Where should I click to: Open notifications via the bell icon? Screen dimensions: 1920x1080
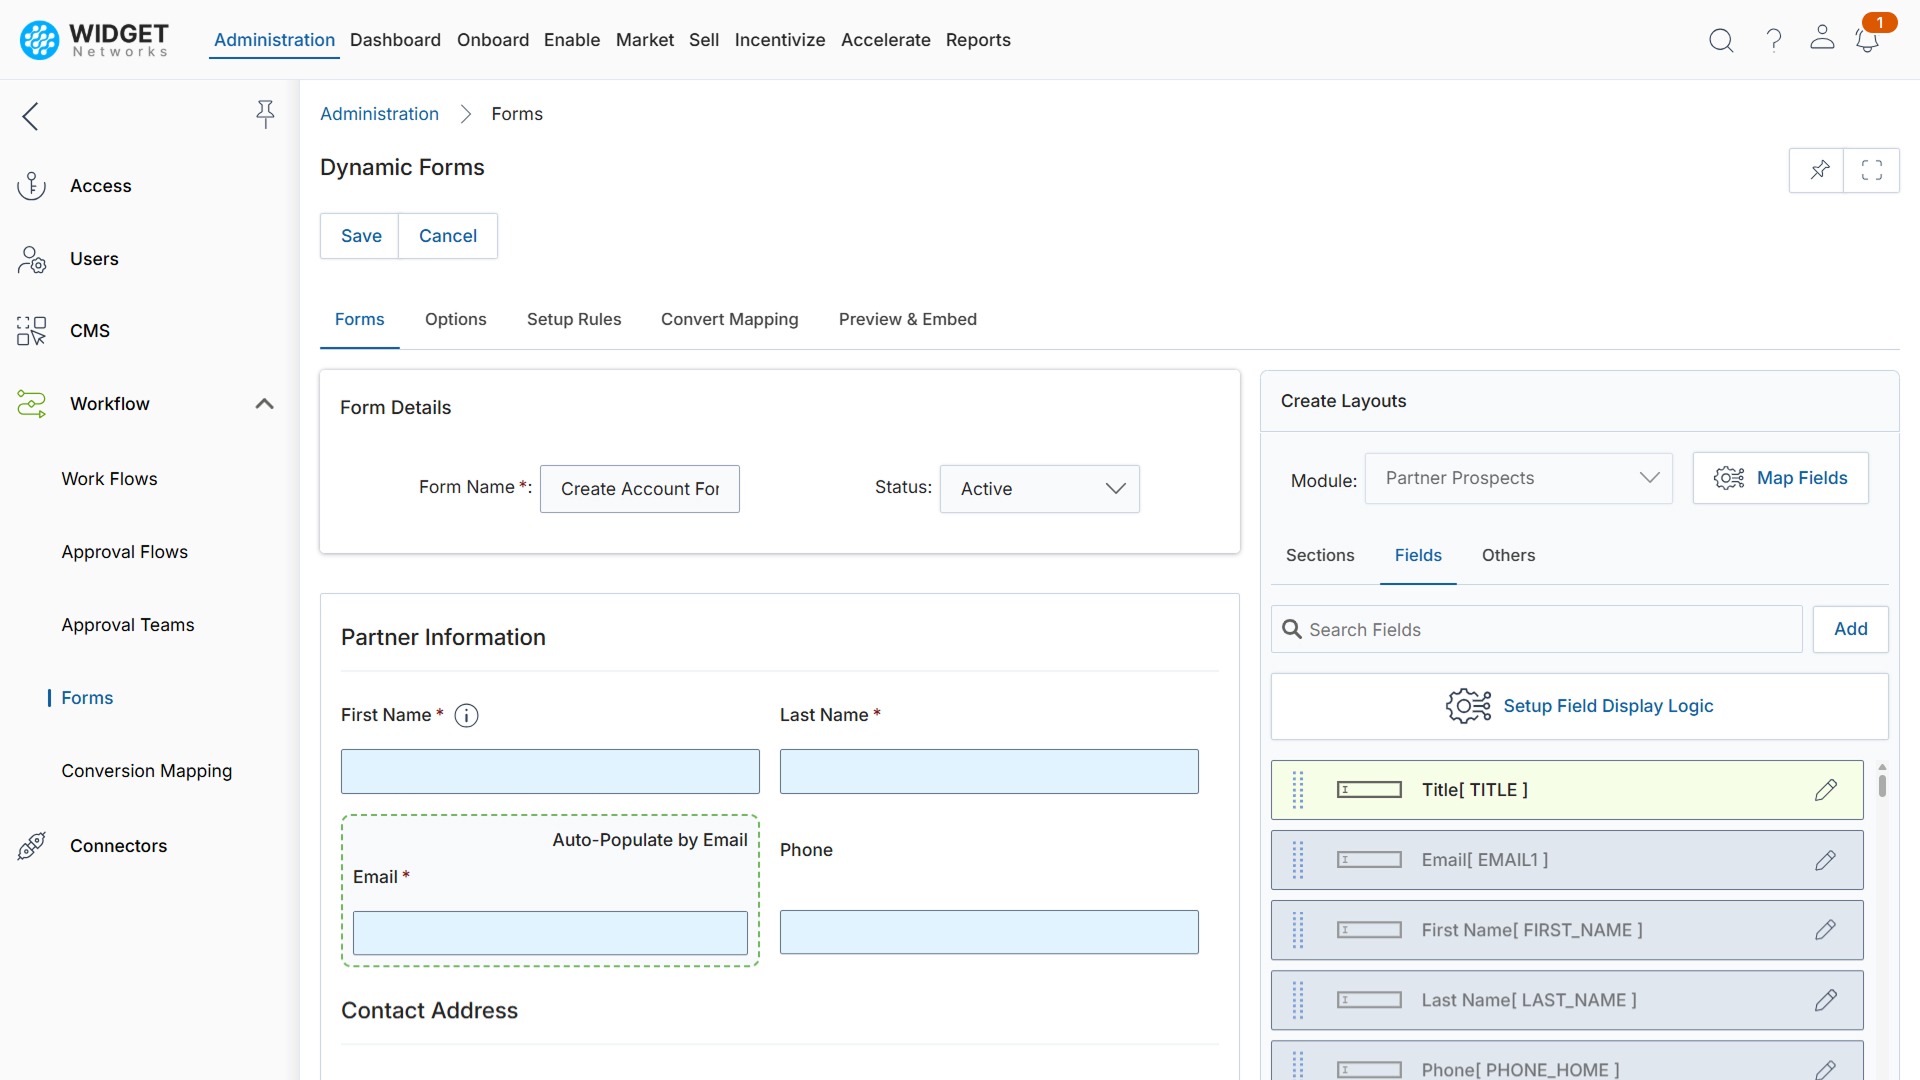click(x=1868, y=41)
